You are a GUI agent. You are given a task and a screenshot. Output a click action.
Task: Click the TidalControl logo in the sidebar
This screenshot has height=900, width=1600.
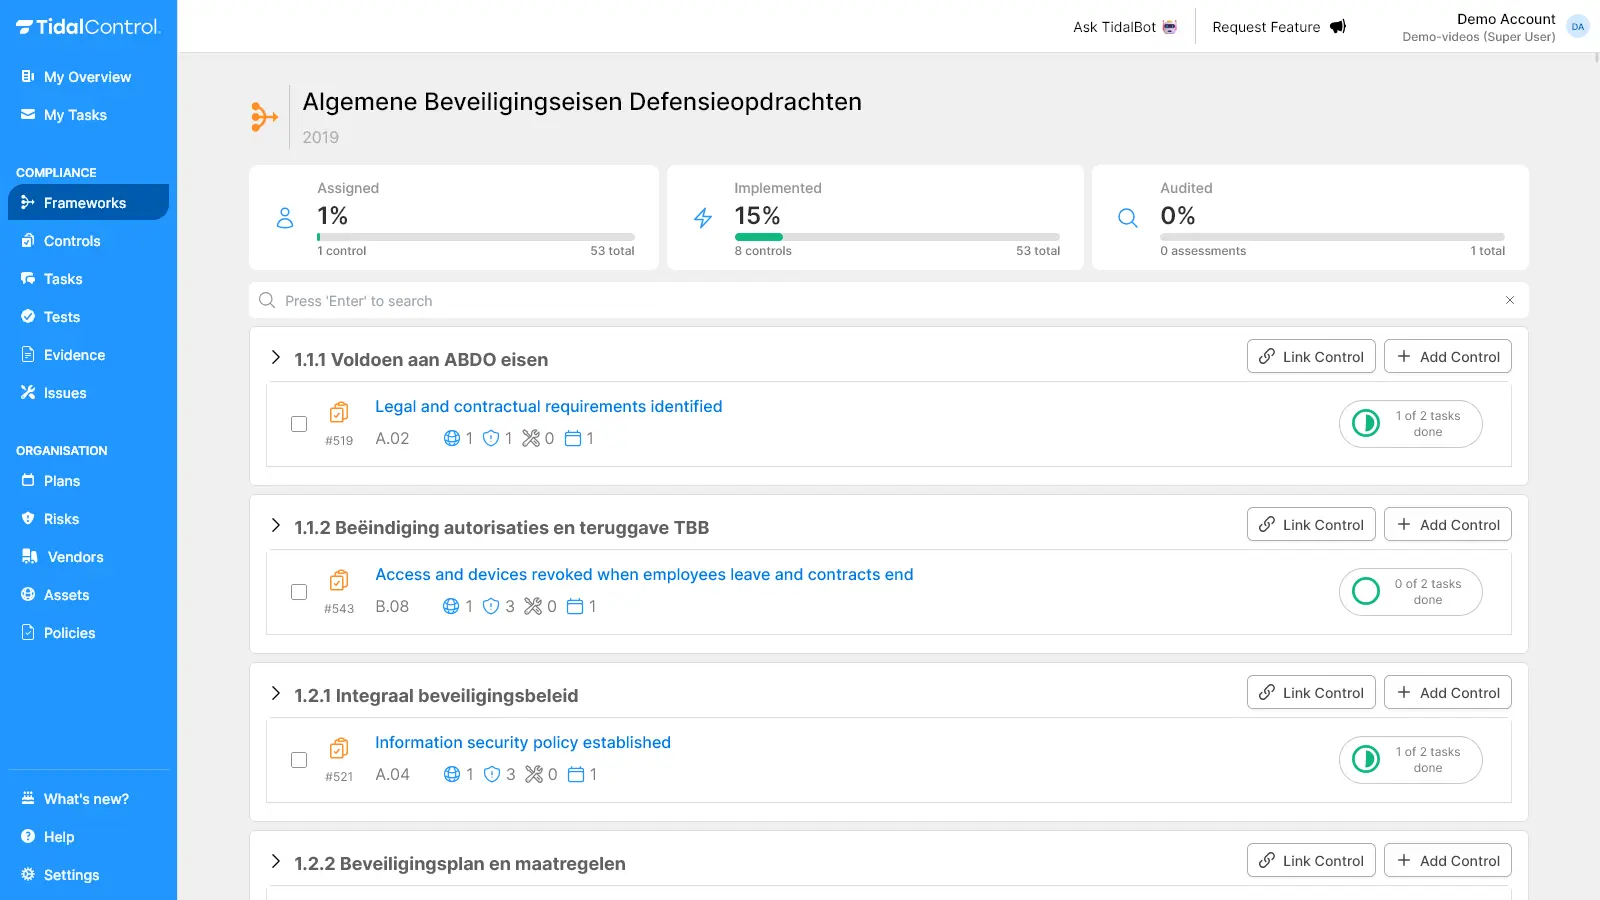tap(88, 27)
